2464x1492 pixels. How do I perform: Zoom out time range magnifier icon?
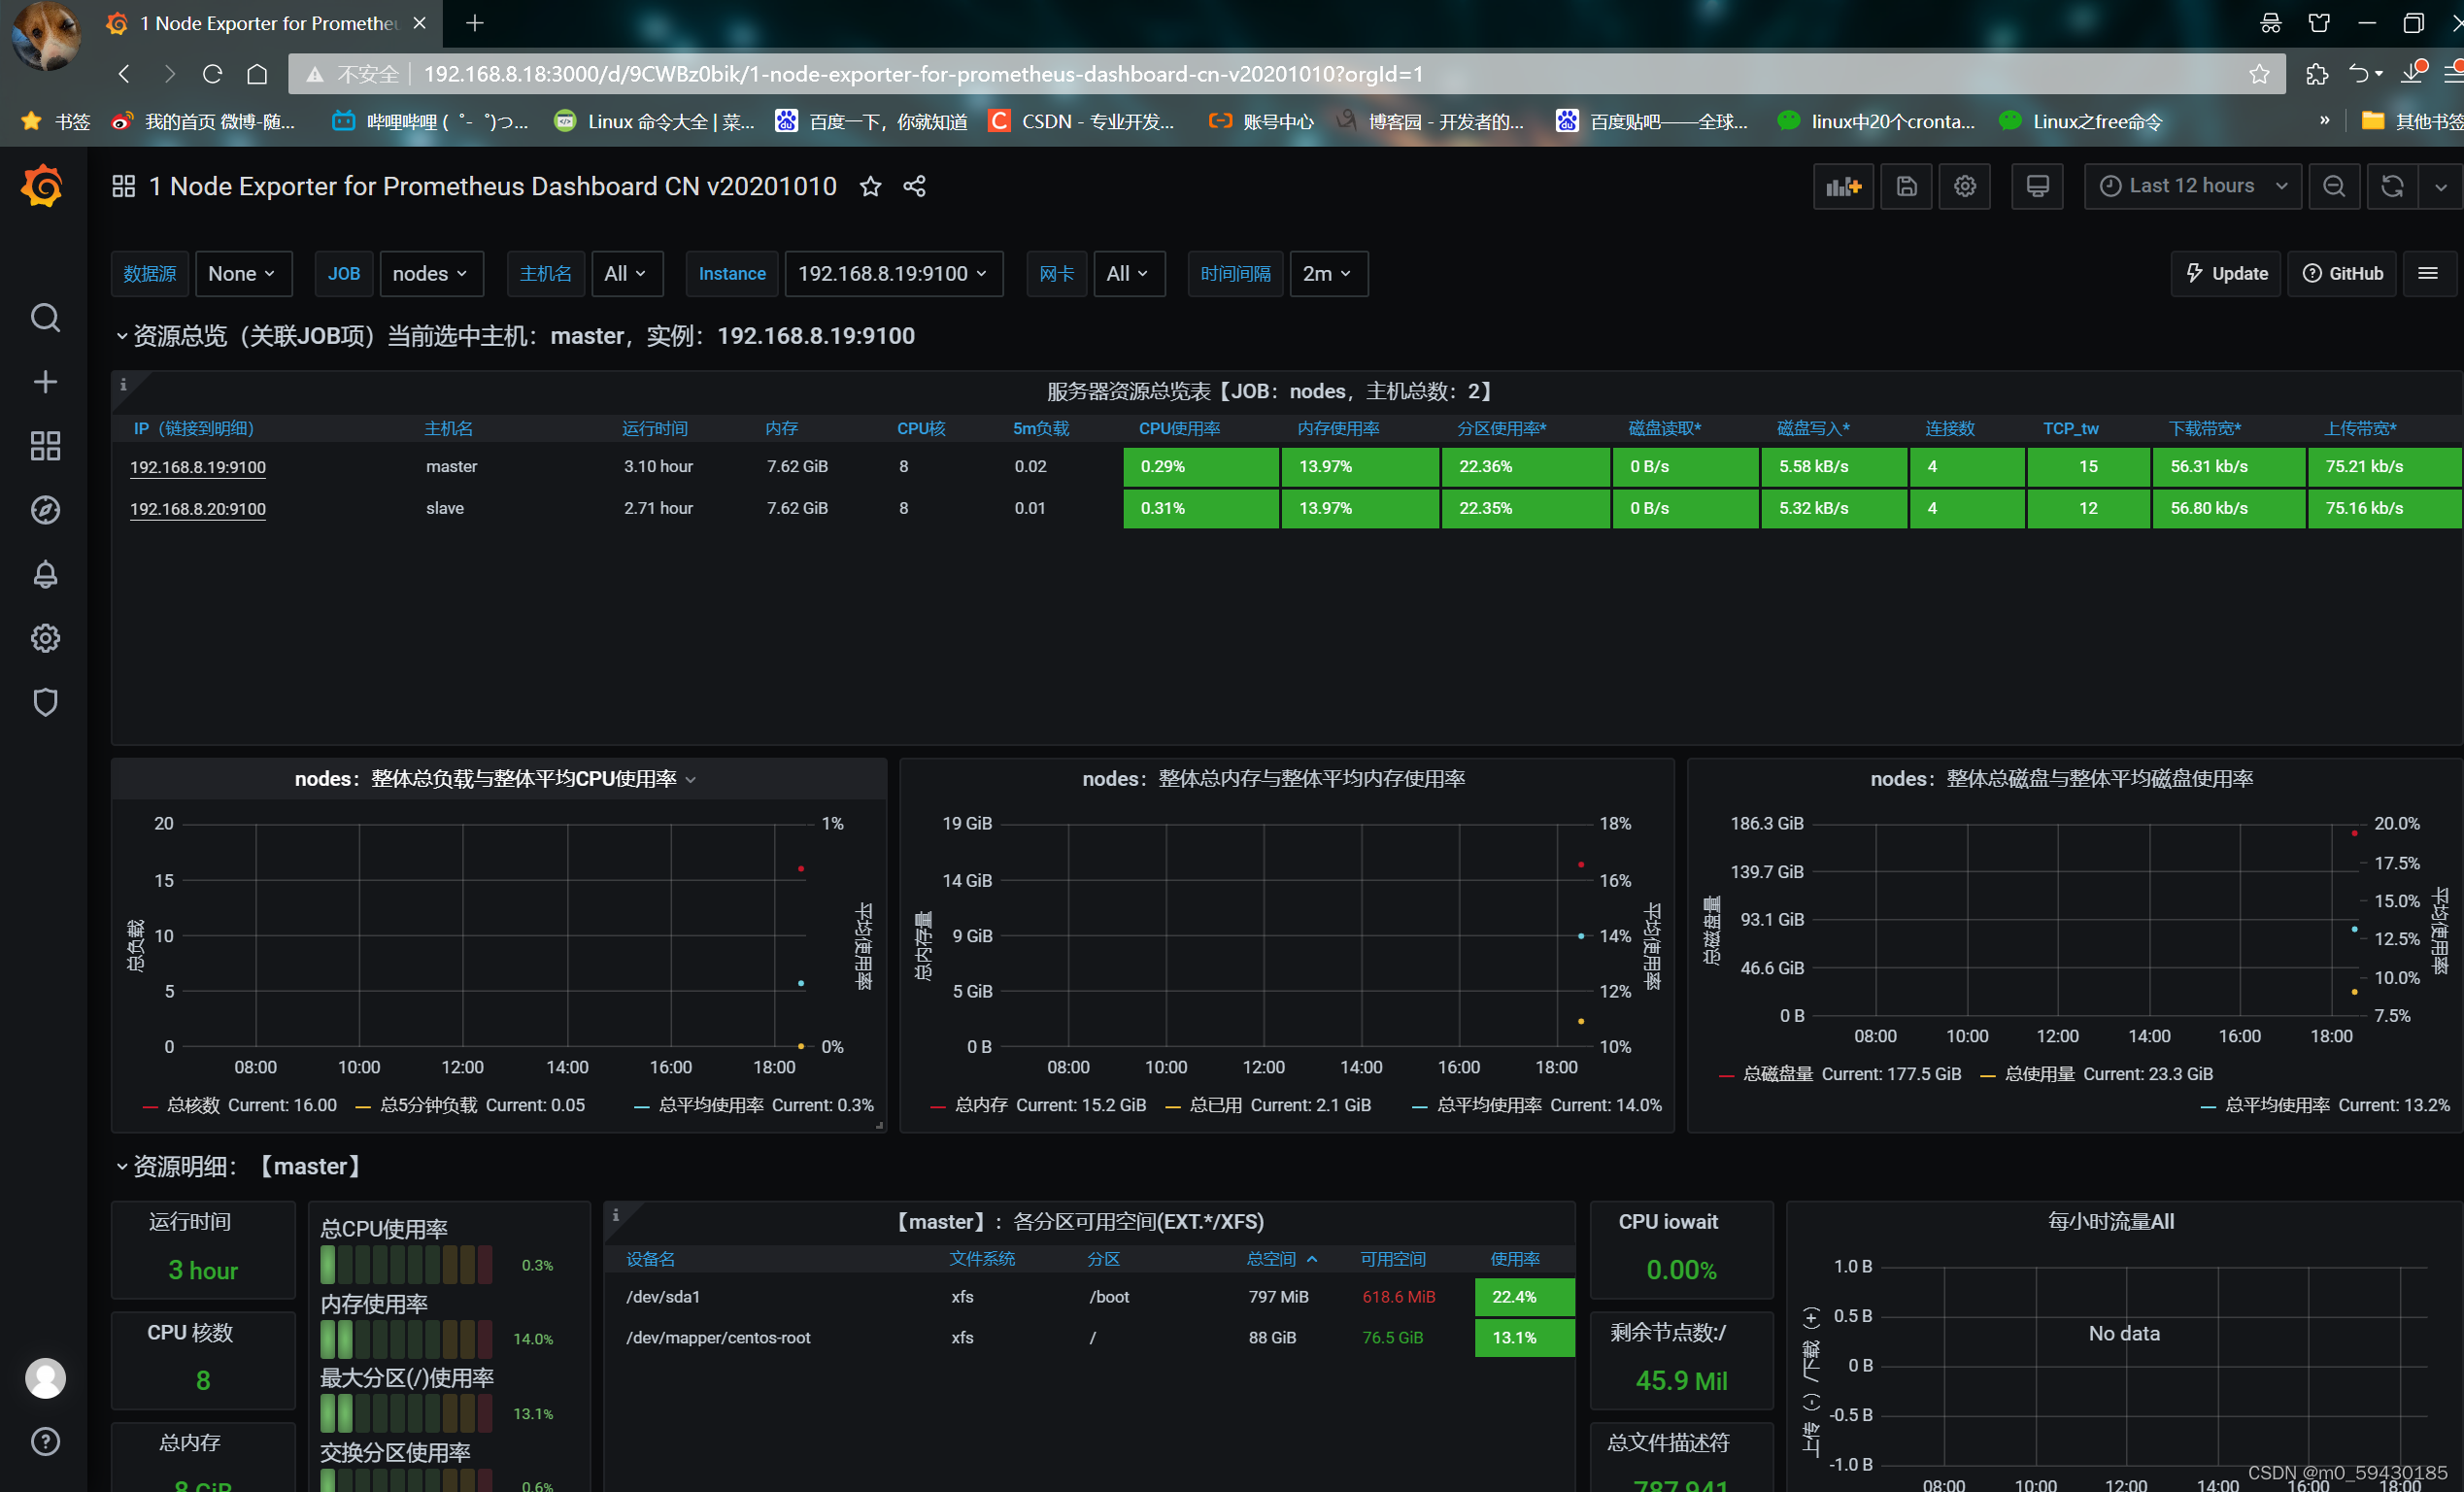2334,187
